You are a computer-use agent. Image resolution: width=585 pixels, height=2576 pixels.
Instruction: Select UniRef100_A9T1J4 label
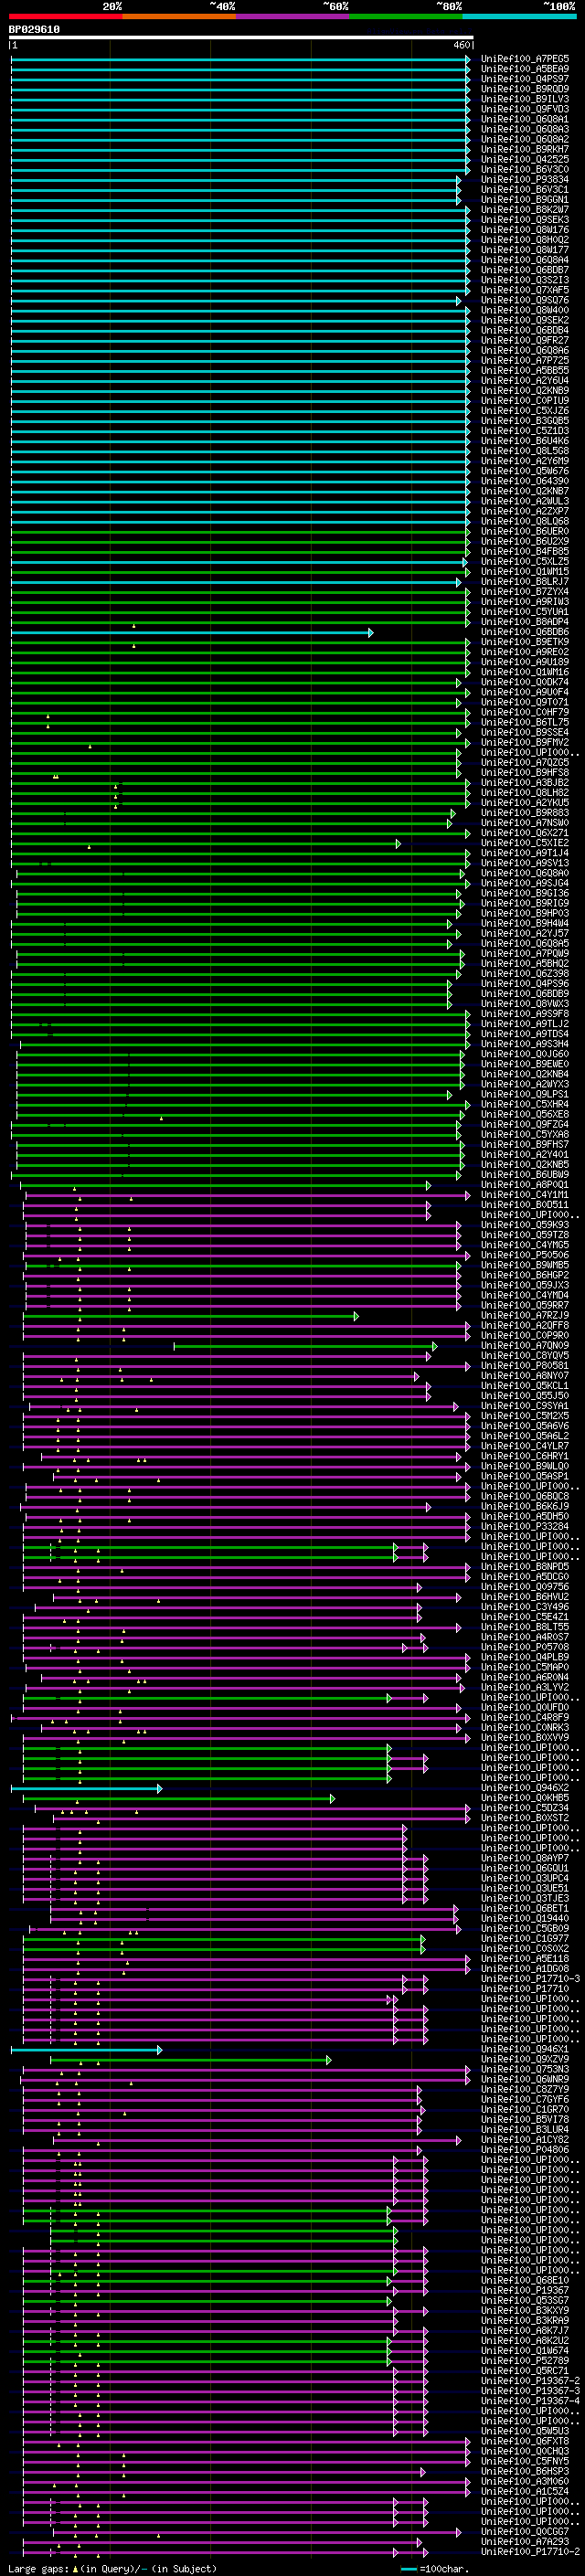[x=525, y=854]
